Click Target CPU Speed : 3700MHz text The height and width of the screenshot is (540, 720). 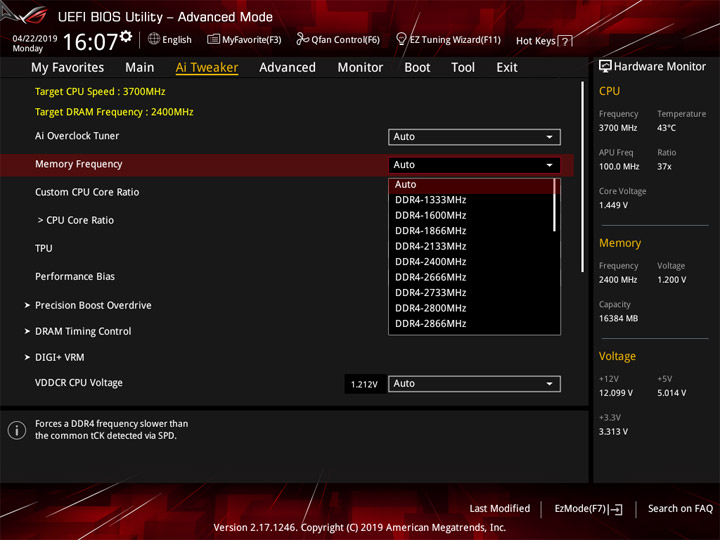(100, 91)
